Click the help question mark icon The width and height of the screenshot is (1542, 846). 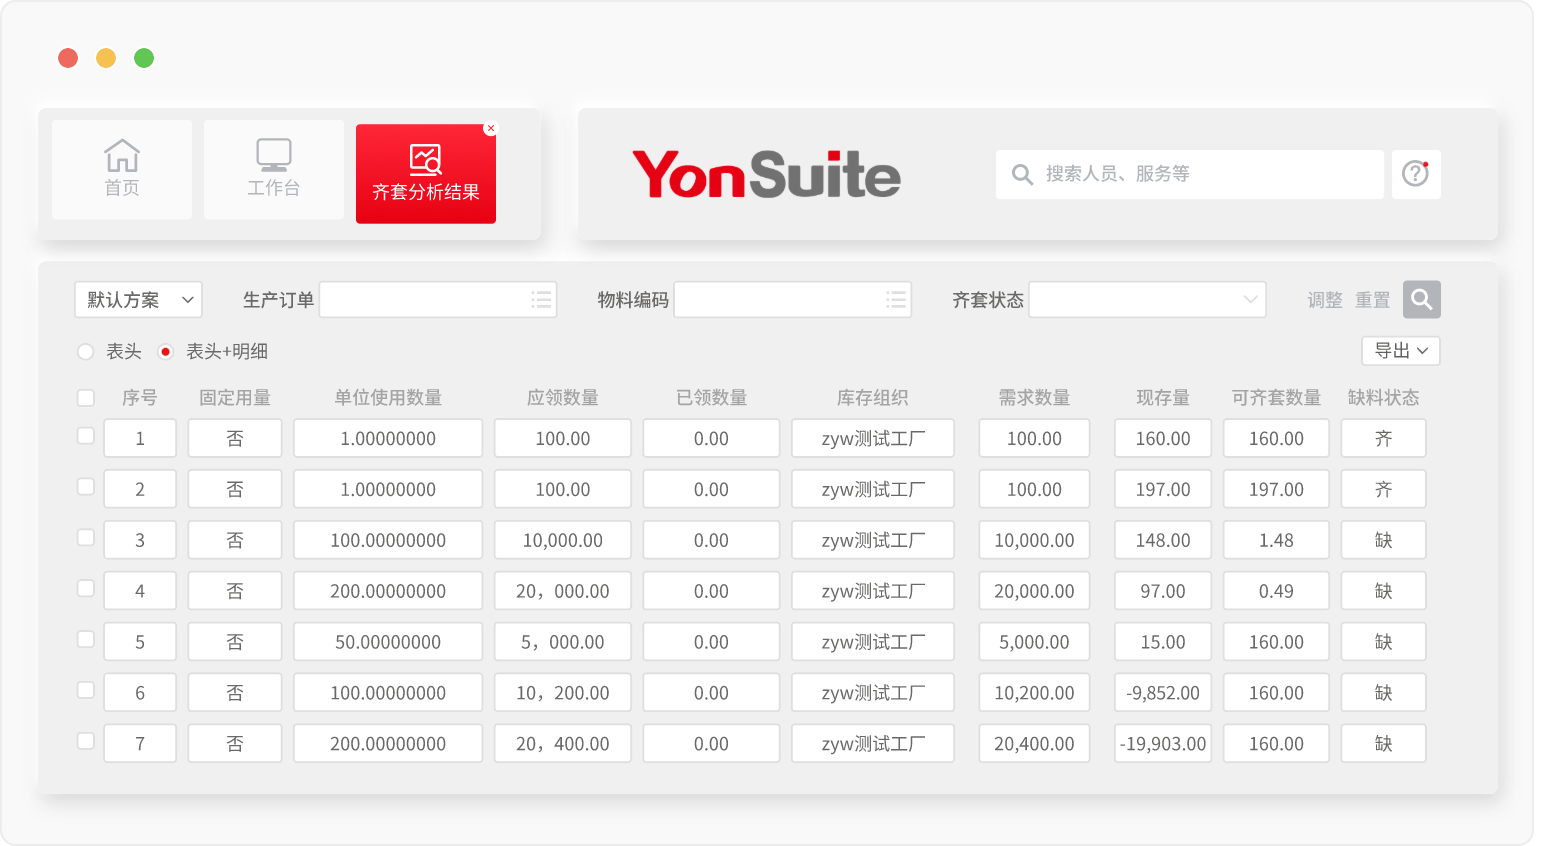(1415, 174)
